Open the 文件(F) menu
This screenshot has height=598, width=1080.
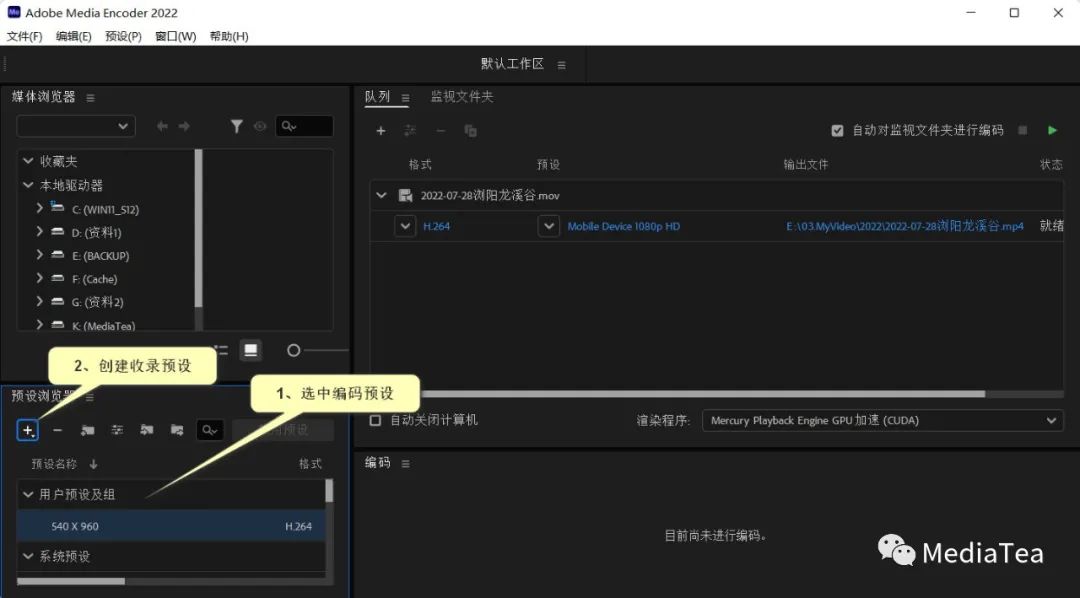[x=24, y=37]
